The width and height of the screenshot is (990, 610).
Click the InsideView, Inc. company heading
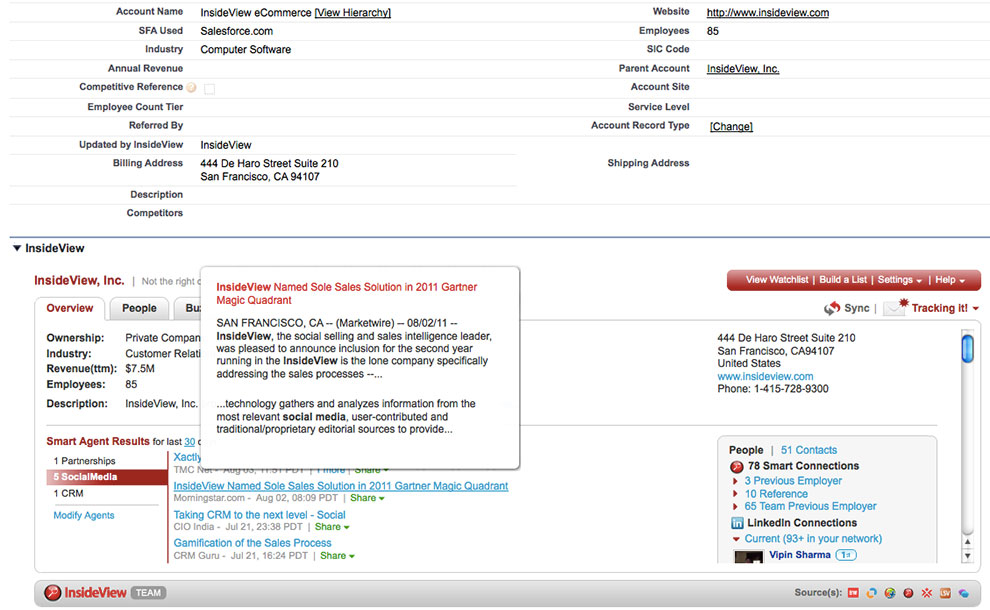click(x=79, y=280)
